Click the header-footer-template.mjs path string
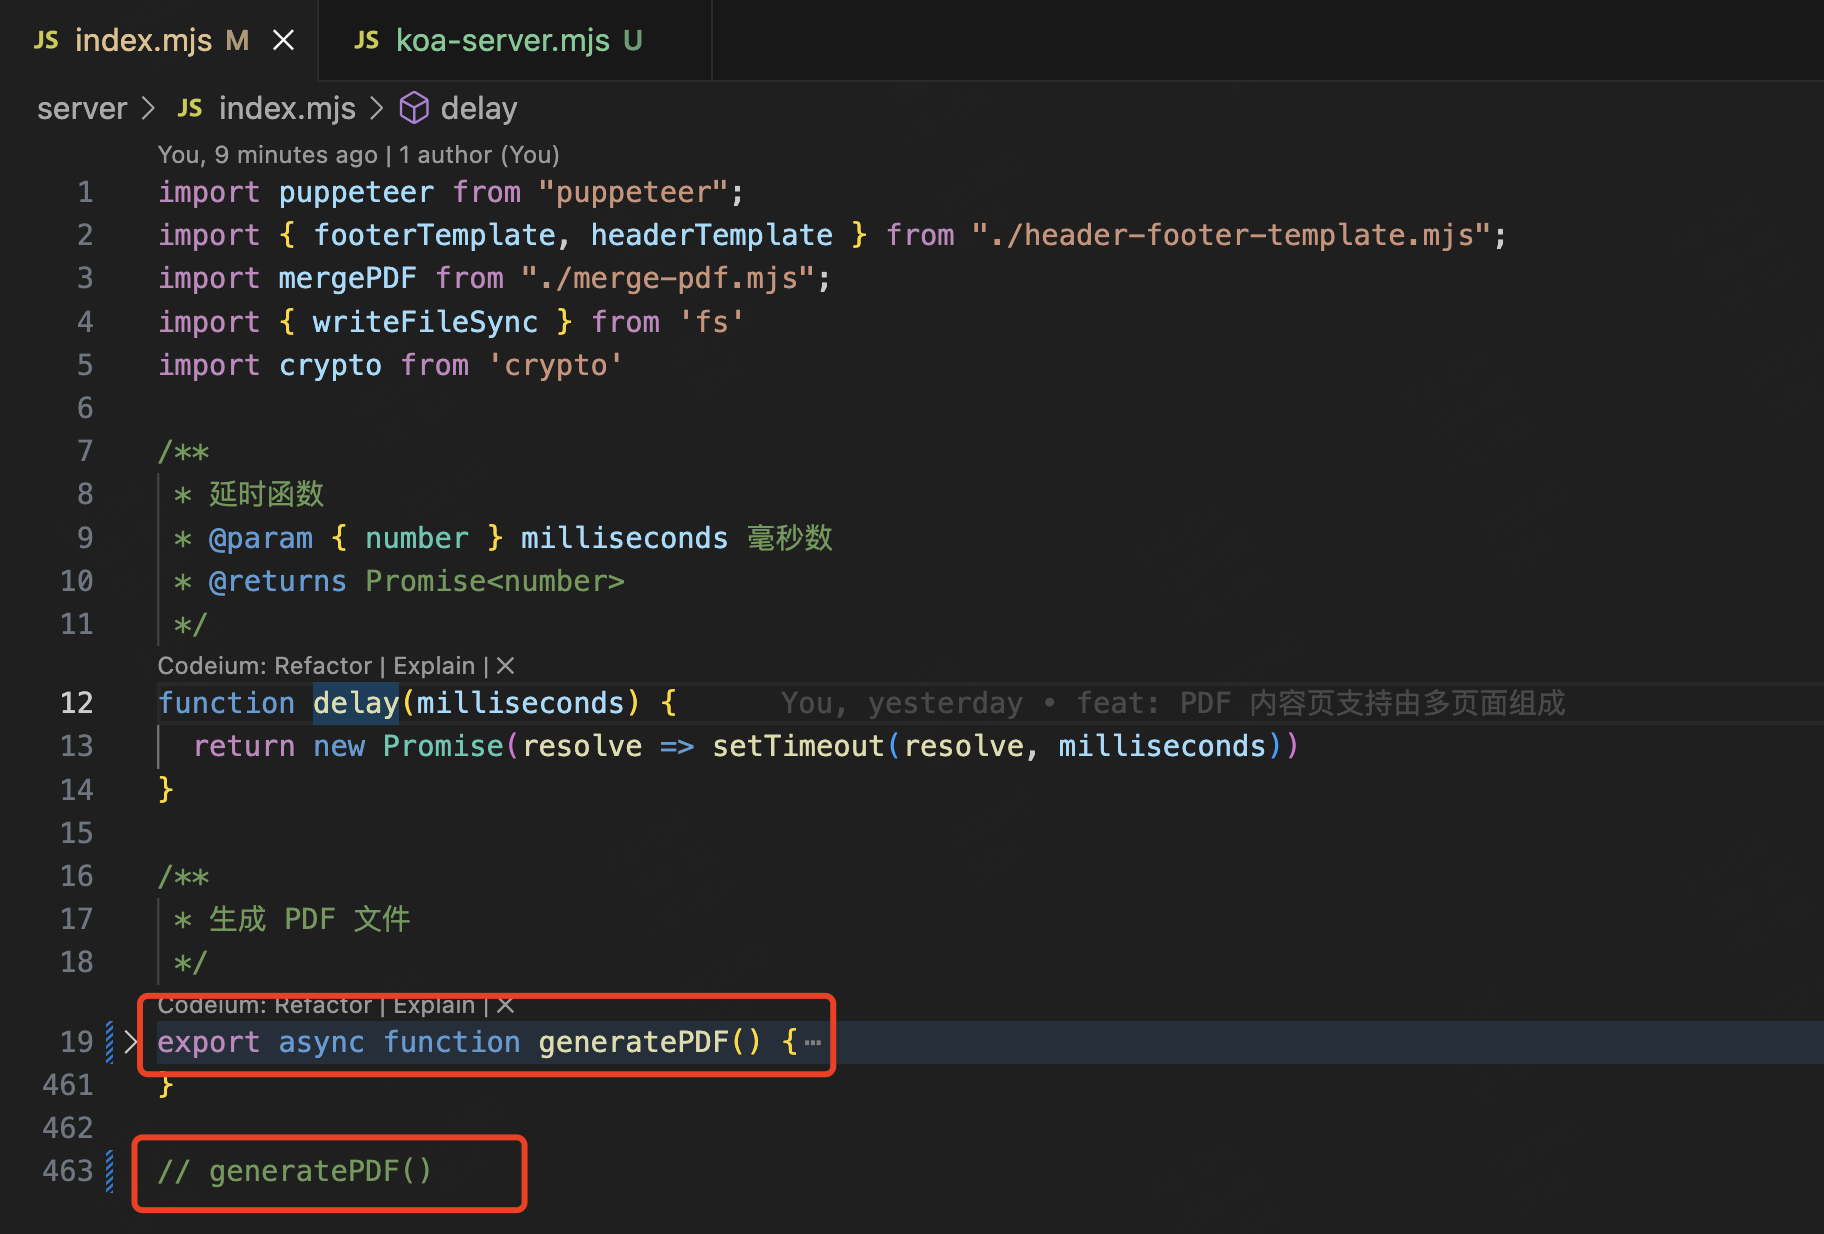The height and width of the screenshot is (1234, 1824). point(1230,235)
